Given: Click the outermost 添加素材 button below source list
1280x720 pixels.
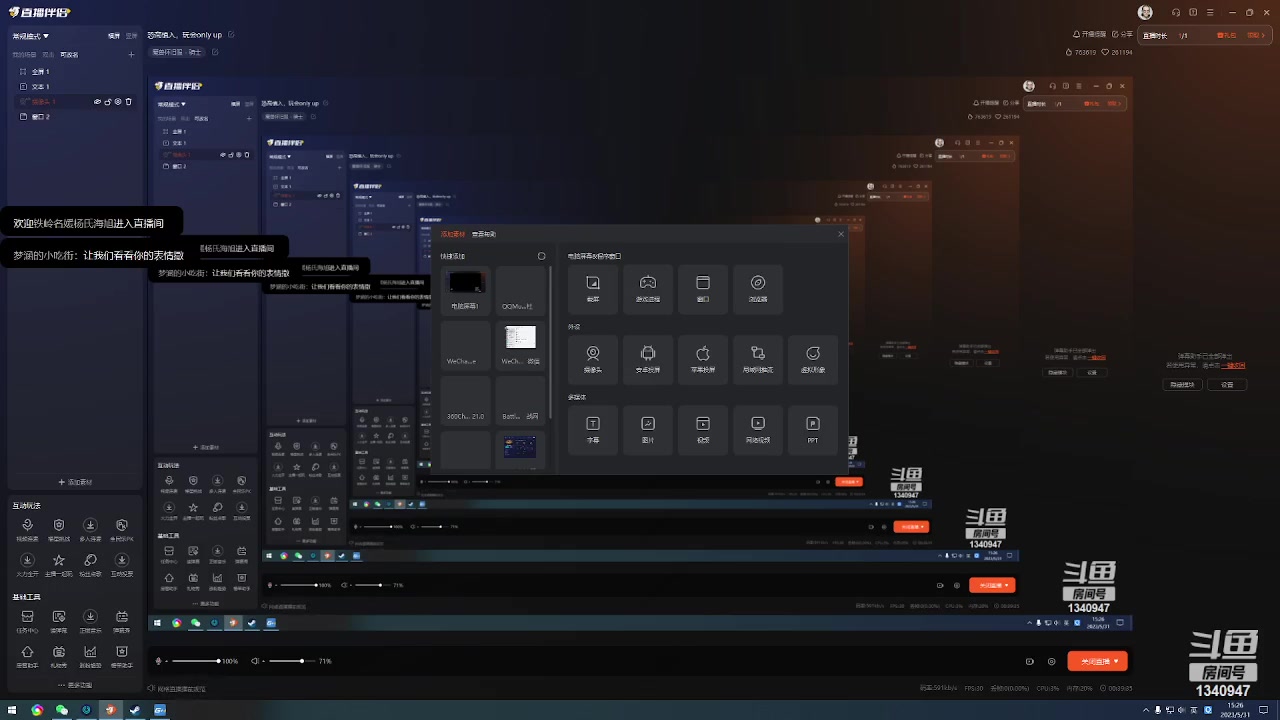Looking at the screenshot, I should pos(75,482).
